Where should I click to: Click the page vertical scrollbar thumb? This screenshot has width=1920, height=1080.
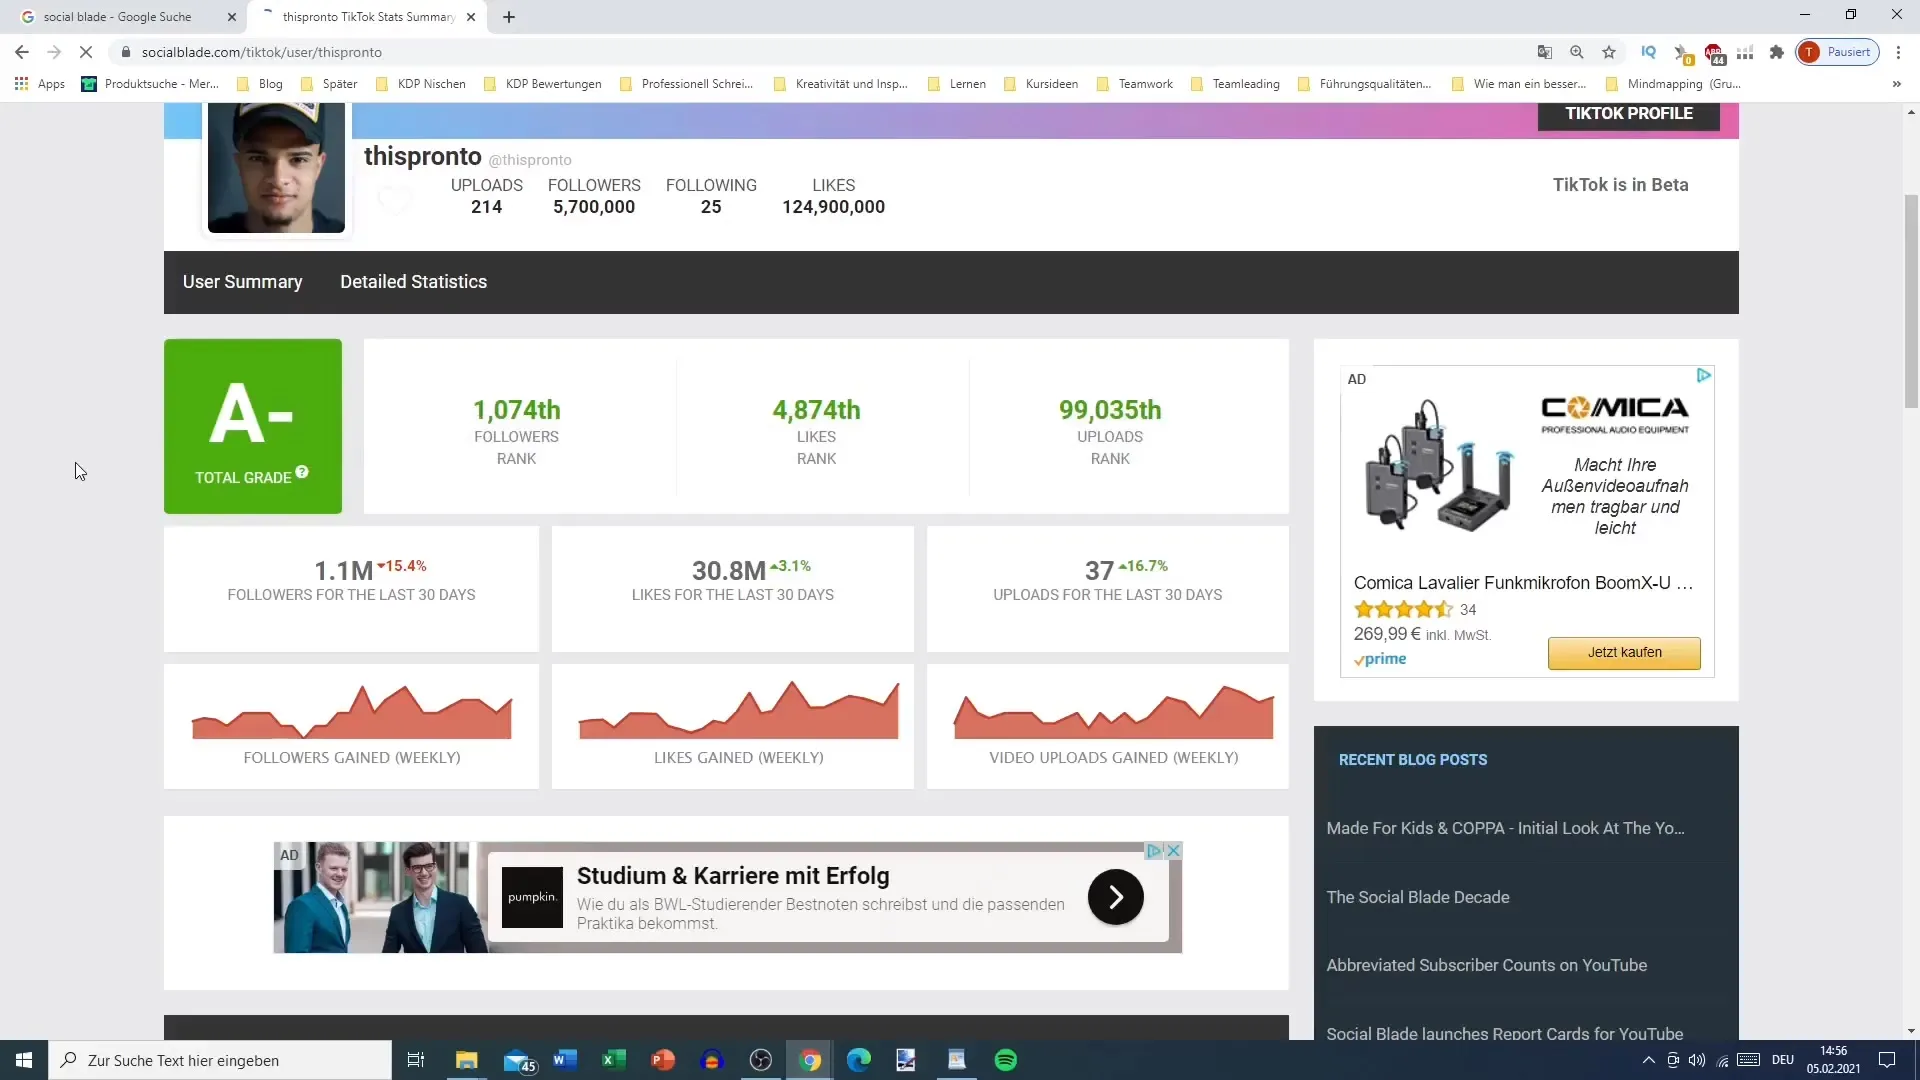[1911, 300]
